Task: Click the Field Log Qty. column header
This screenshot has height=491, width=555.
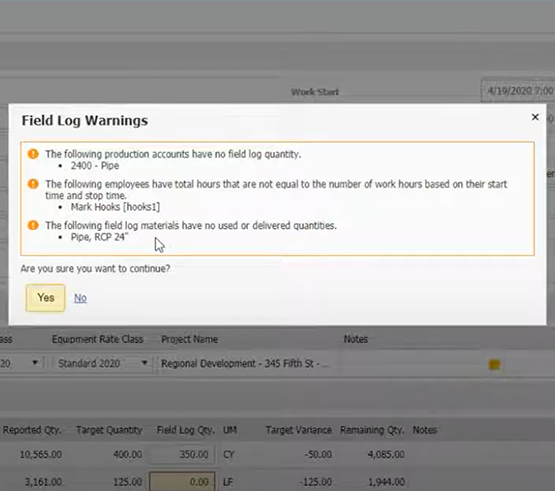Action: click(185, 430)
